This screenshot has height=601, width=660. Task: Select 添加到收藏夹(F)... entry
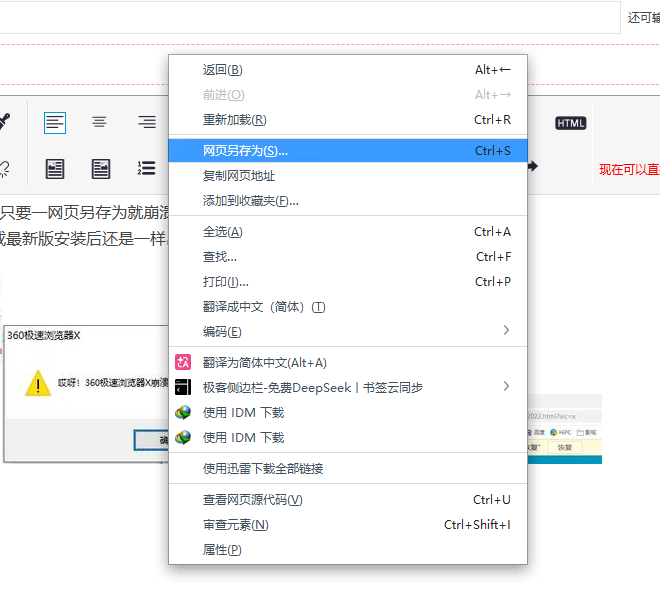348,201
